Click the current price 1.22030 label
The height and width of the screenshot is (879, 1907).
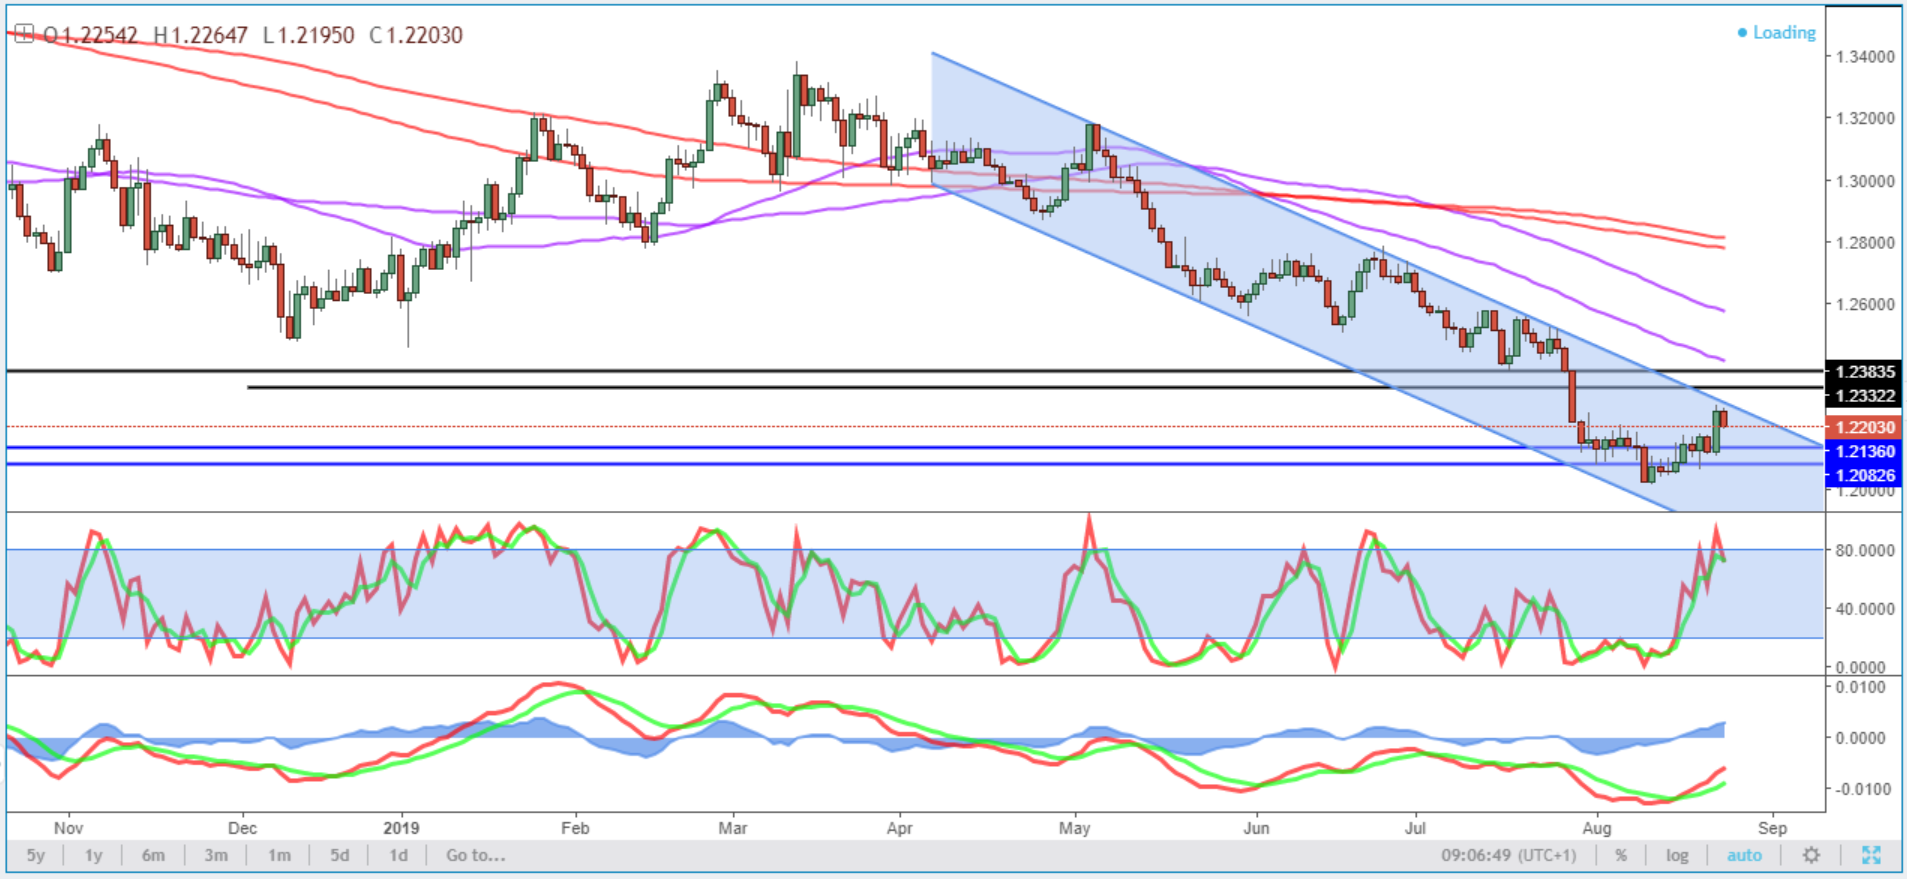click(x=1863, y=427)
